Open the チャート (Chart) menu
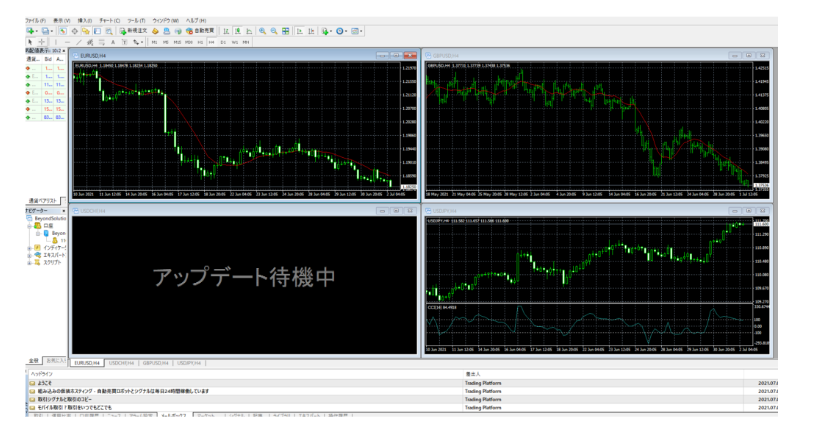This screenshot has width=834, height=432. pyautogui.click(x=109, y=20)
